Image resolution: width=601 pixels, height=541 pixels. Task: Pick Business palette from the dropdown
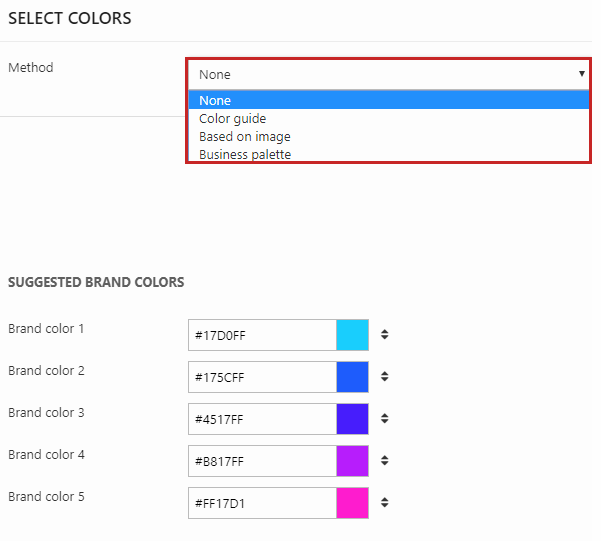coord(388,154)
